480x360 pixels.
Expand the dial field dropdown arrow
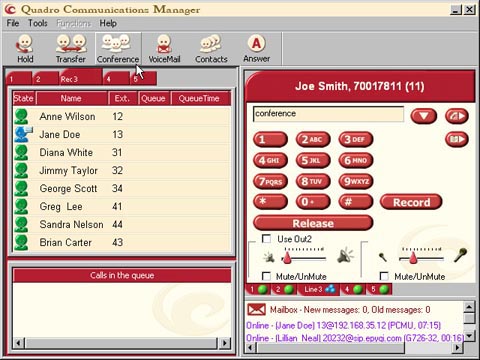coord(424,116)
